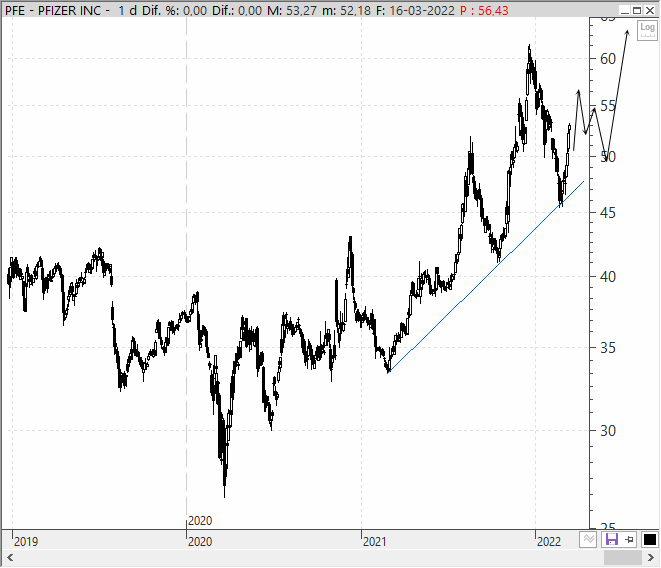Maximize the PFE chart window
661x568 pixels.
[x=637, y=11]
